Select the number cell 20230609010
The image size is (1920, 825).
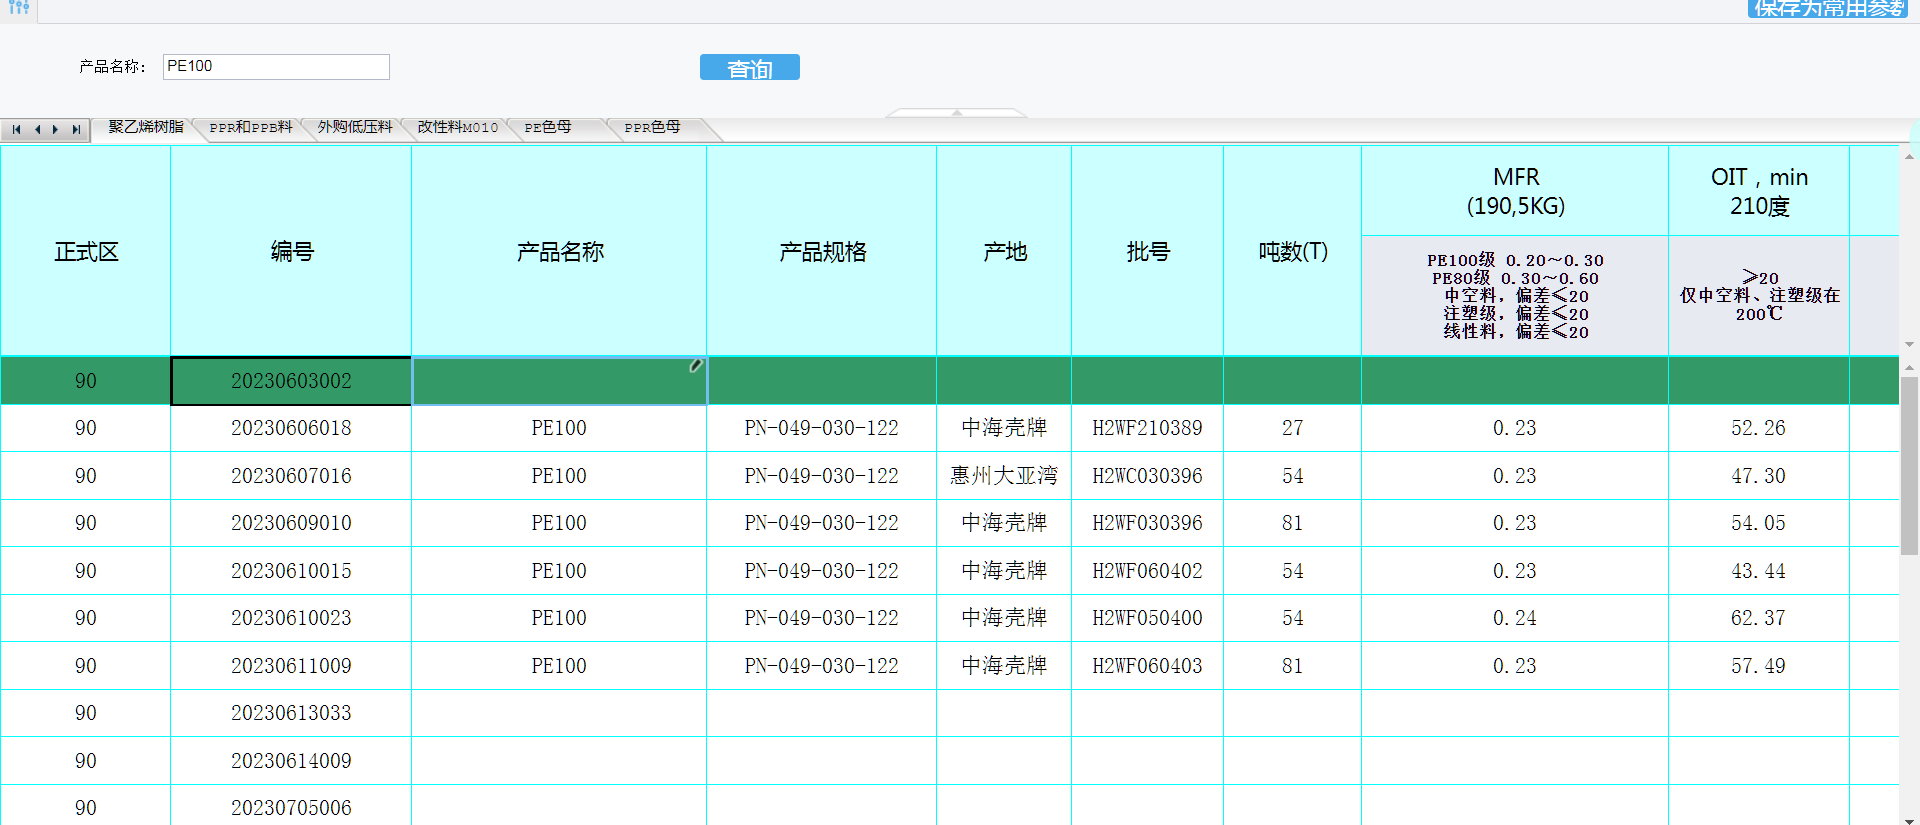[x=291, y=523]
